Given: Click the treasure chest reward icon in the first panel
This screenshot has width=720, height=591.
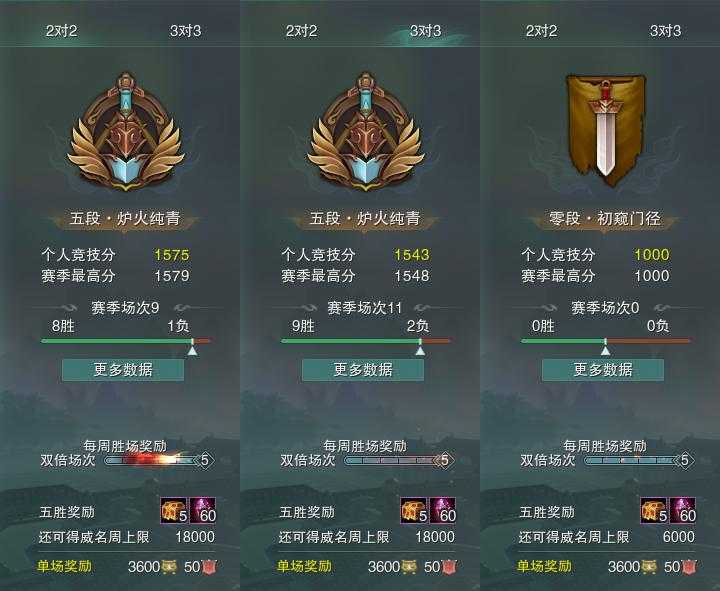Looking at the screenshot, I should click(x=174, y=511).
